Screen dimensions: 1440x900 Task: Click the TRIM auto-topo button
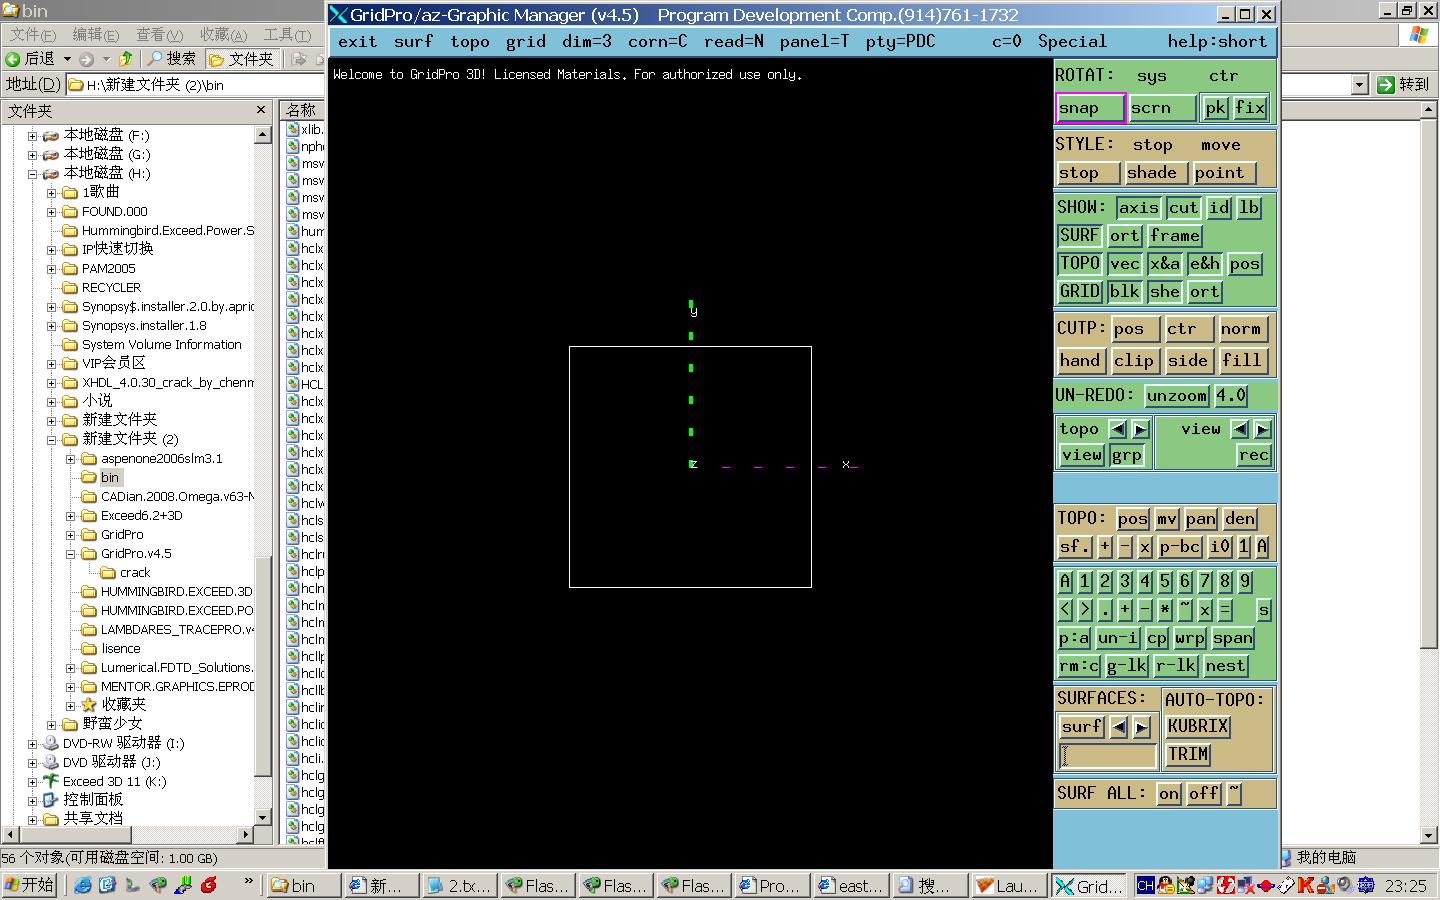(x=1188, y=754)
